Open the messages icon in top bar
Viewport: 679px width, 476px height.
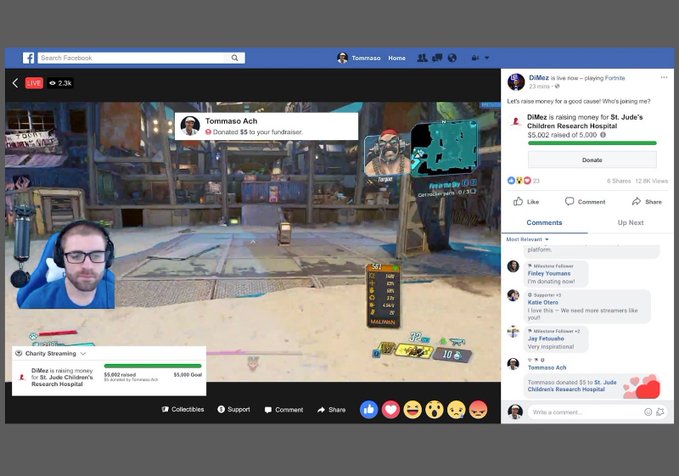click(437, 58)
